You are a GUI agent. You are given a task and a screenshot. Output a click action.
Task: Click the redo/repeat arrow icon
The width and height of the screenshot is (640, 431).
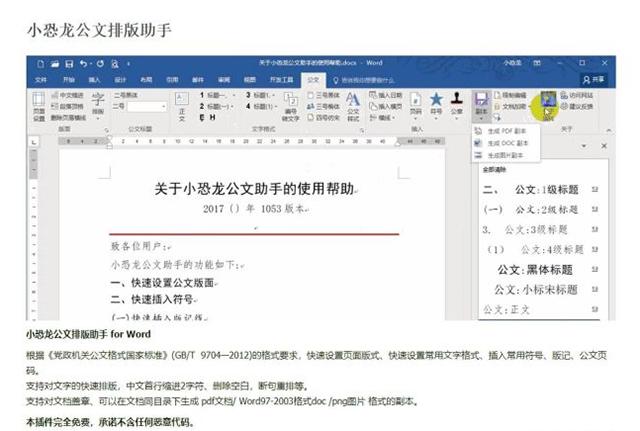click(x=100, y=64)
